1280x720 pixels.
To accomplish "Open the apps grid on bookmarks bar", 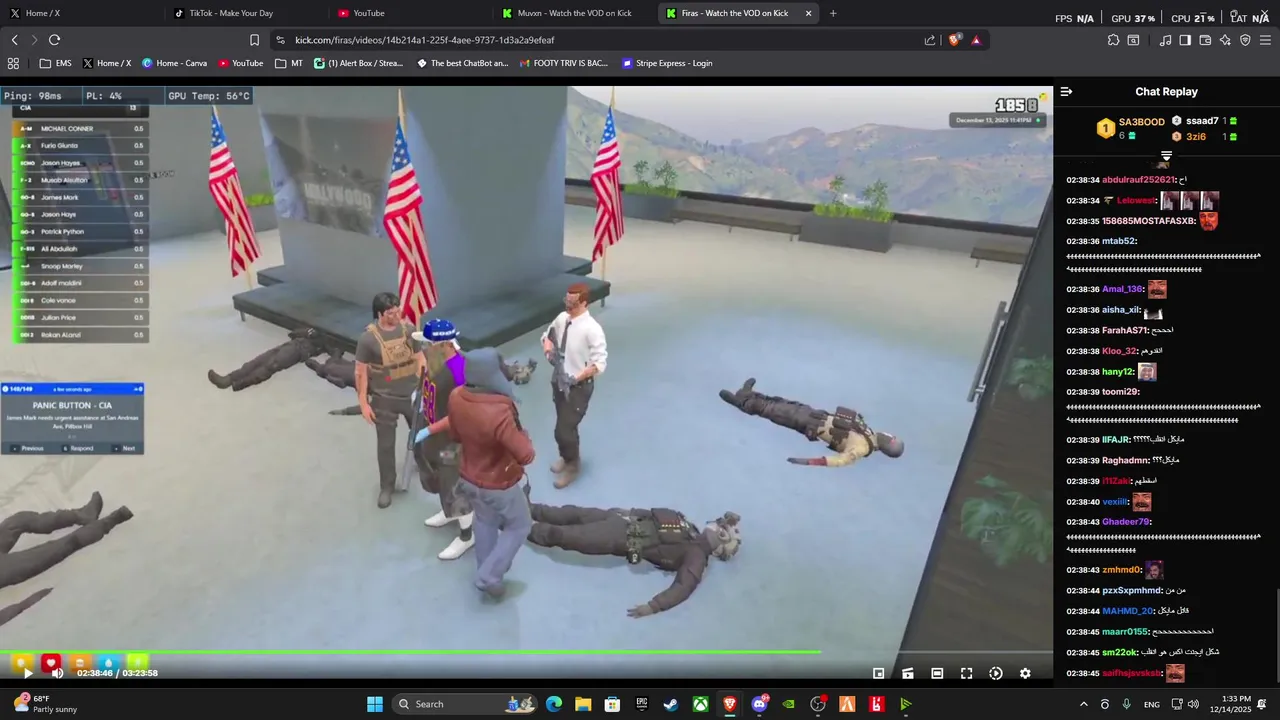I will 13,63.
